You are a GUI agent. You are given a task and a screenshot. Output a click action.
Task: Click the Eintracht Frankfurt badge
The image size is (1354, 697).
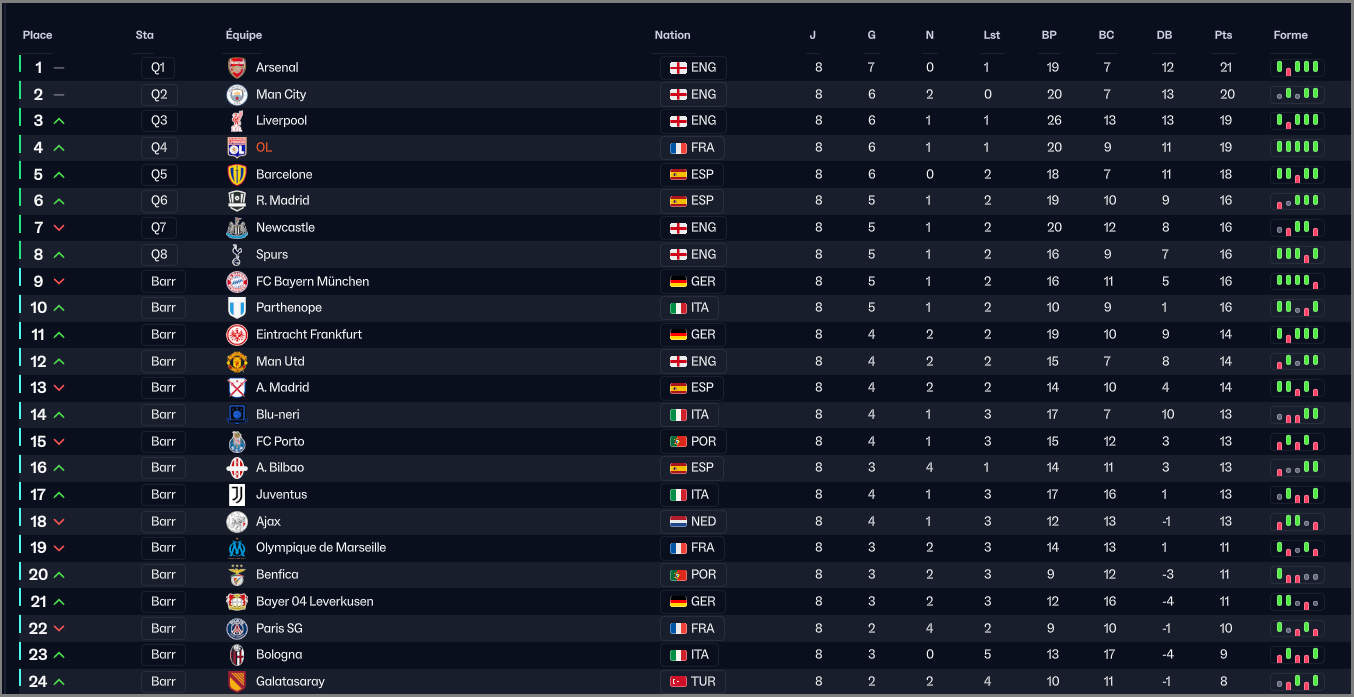click(x=237, y=335)
